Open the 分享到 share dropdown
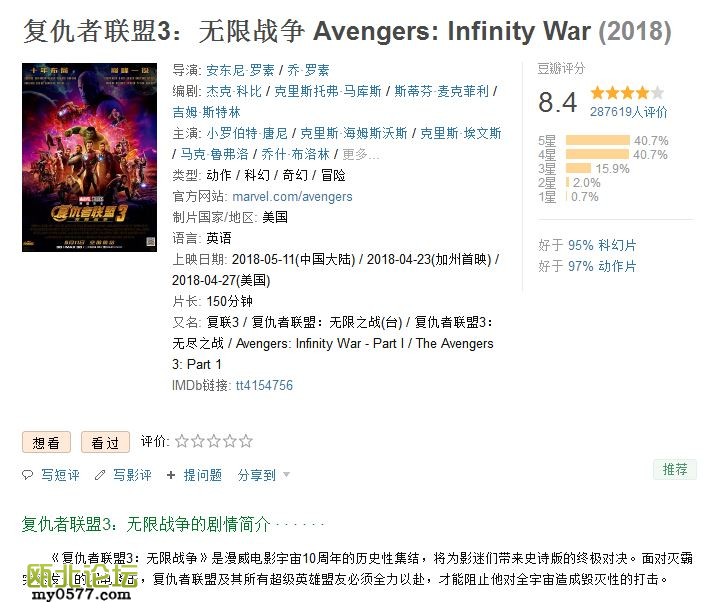Viewport: 721px width, 608px height. tap(263, 475)
